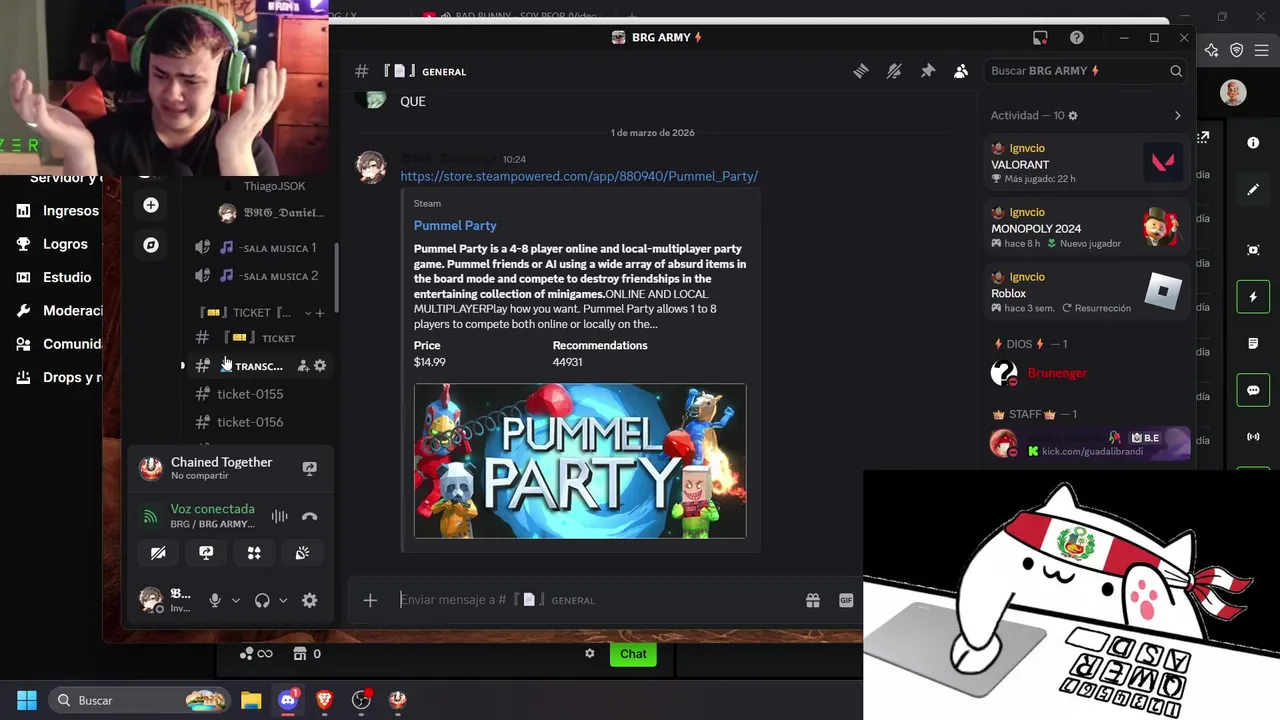The height and width of the screenshot is (720, 1280).
Task: Click the Pummel Party embed title
Action: click(455, 226)
